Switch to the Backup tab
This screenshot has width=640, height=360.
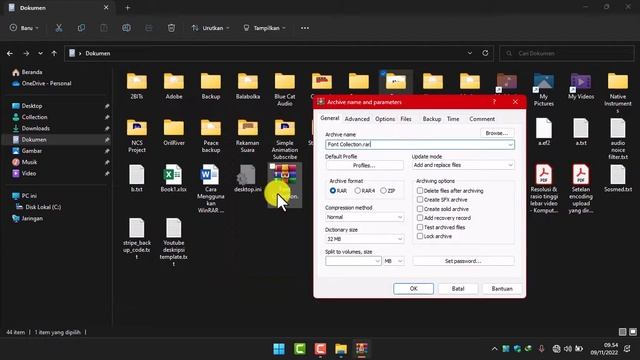(x=431, y=119)
